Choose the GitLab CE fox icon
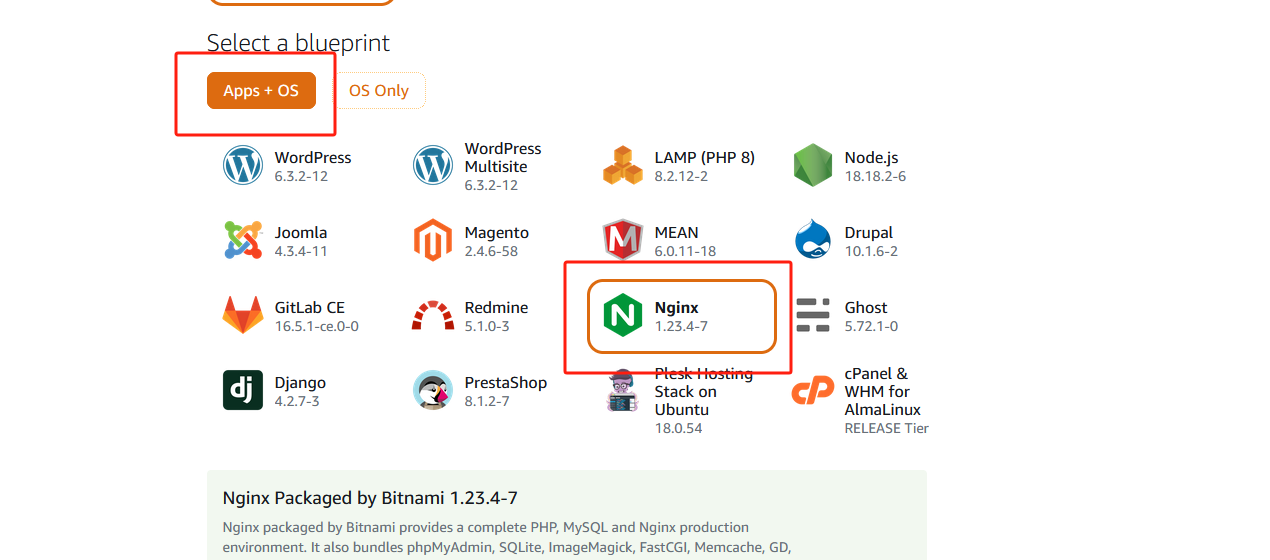 click(x=243, y=315)
